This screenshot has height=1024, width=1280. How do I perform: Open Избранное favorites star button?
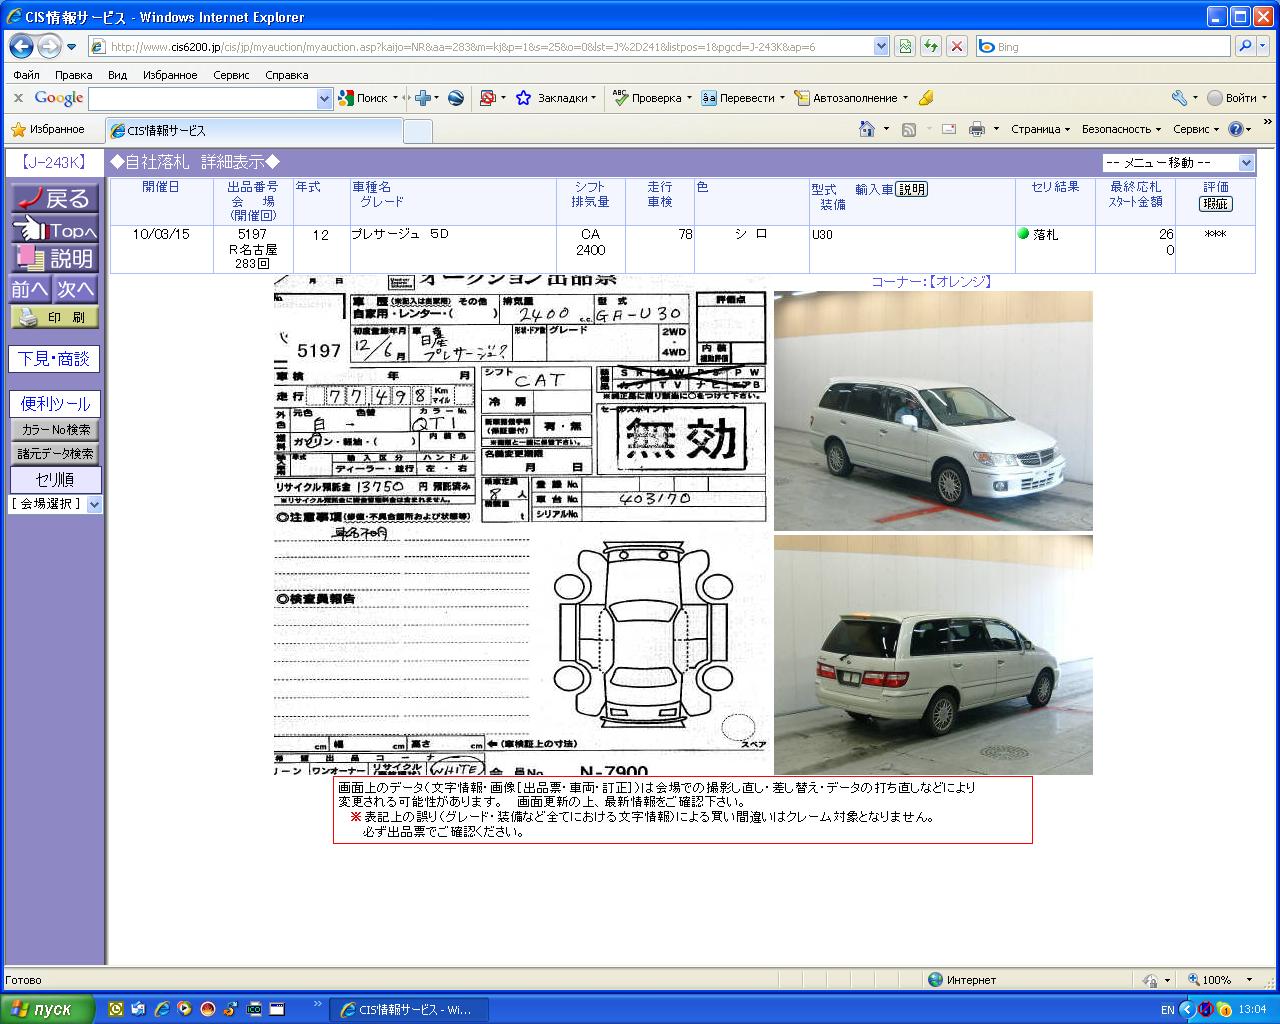[x=48, y=129]
